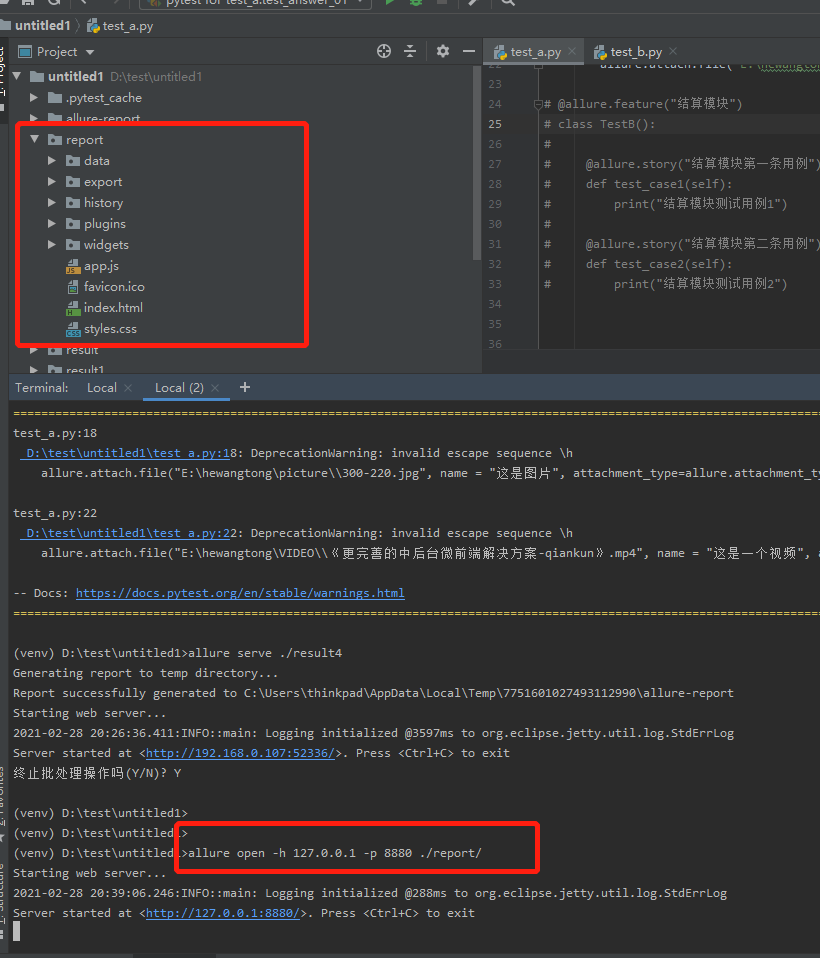Click the '# class TestB():' code line

[599, 124]
